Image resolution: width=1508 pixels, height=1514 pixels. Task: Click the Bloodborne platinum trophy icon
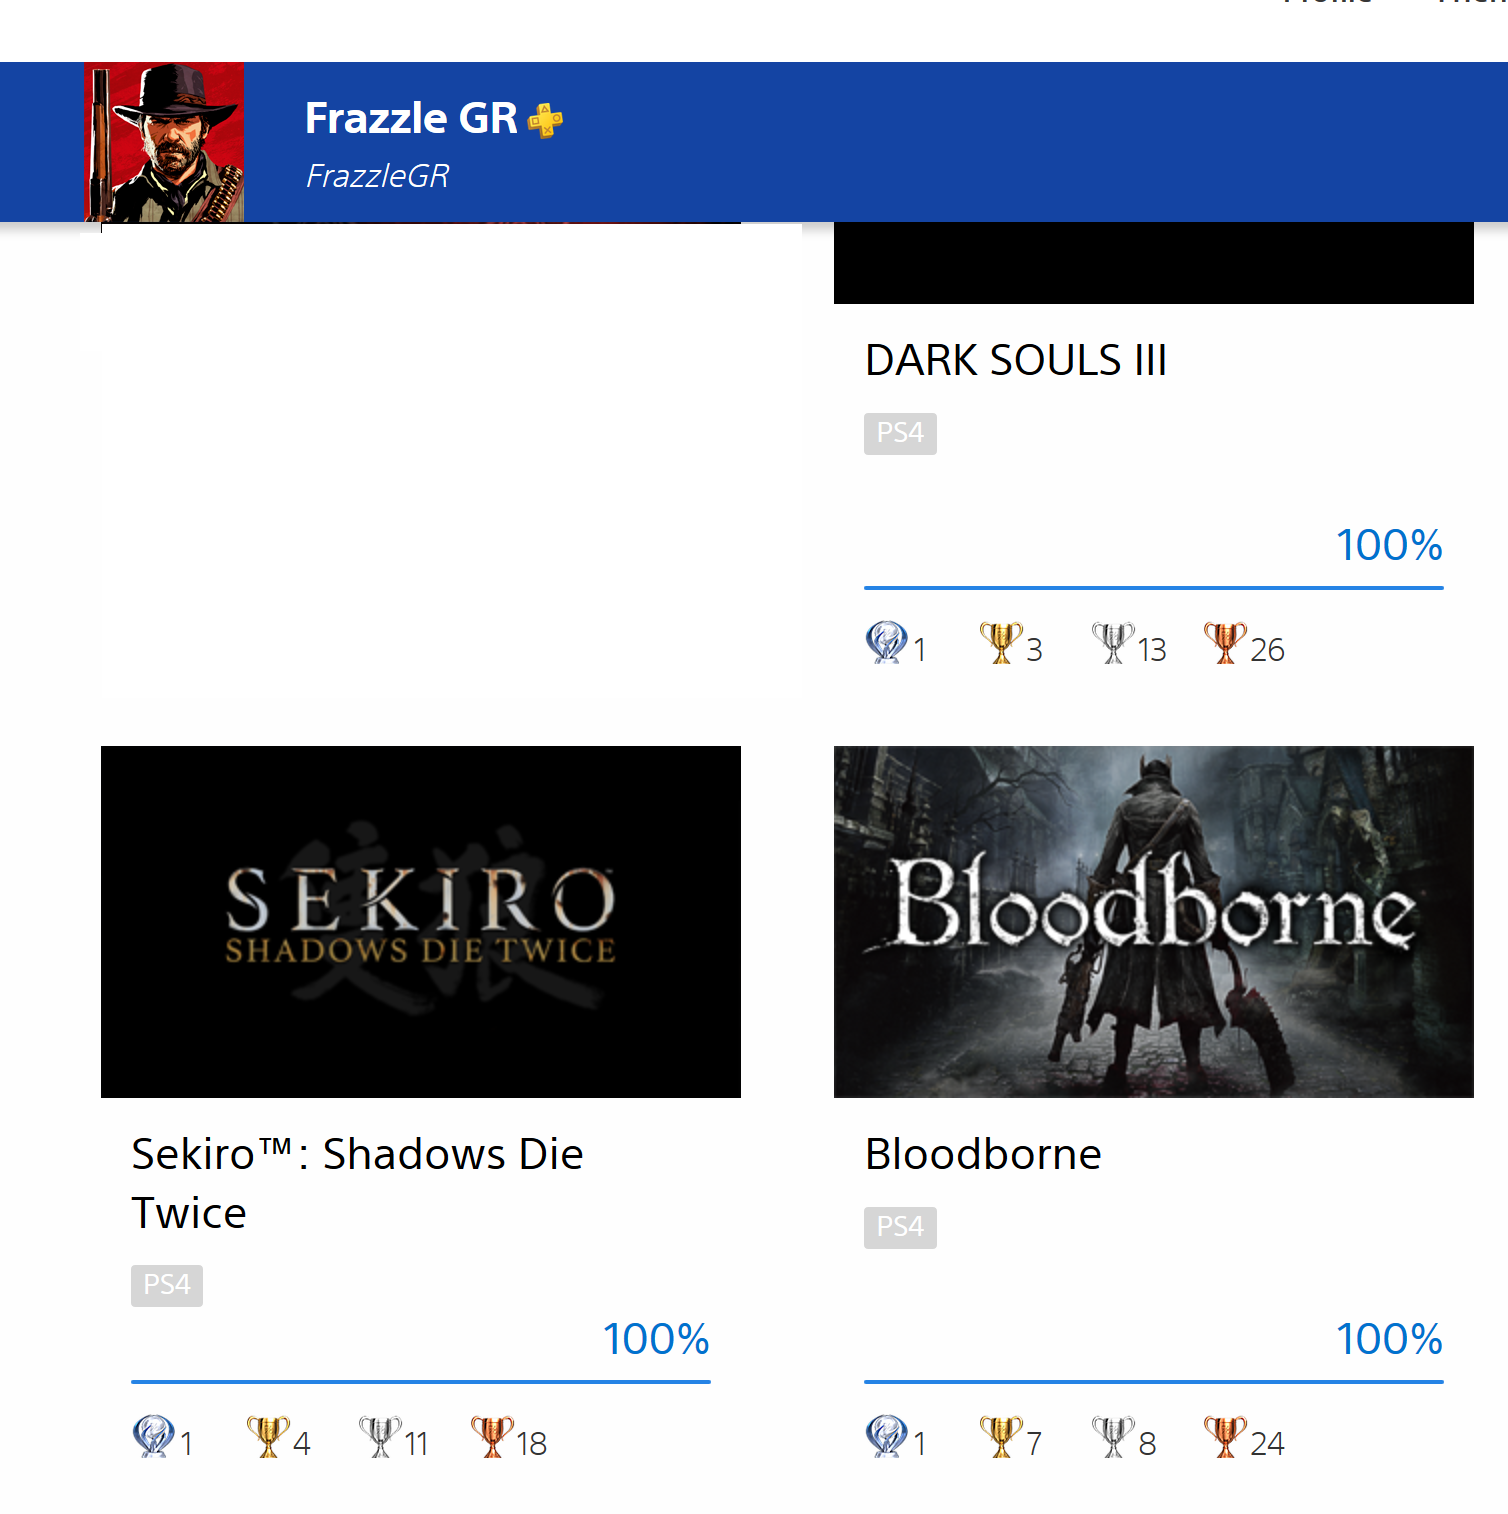point(886,1436)
